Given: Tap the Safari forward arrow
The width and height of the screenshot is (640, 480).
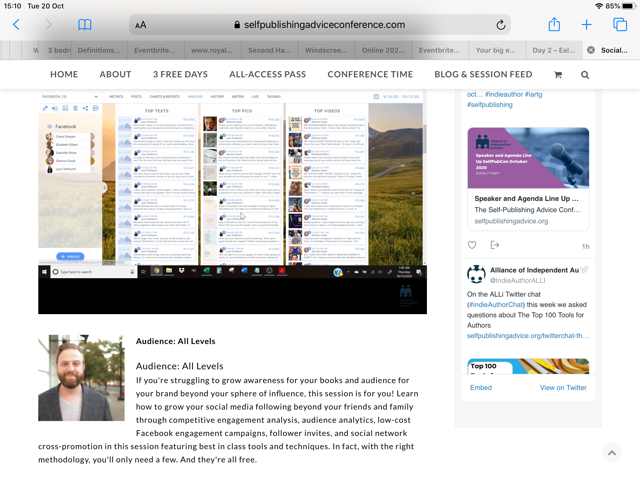Looking at the screenshot, I should click(48, 24).
